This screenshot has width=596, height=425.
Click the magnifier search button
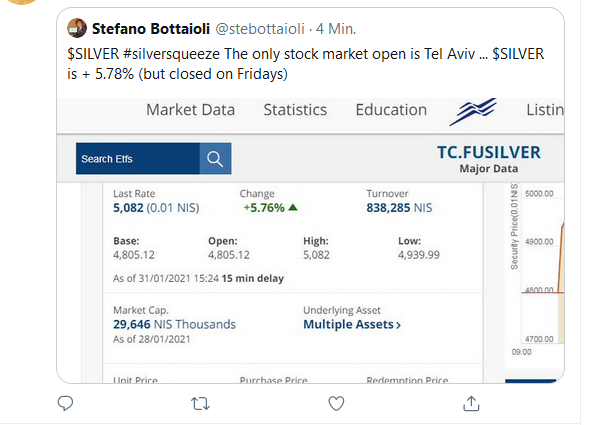pyautogui.click(x=215, y=159)
